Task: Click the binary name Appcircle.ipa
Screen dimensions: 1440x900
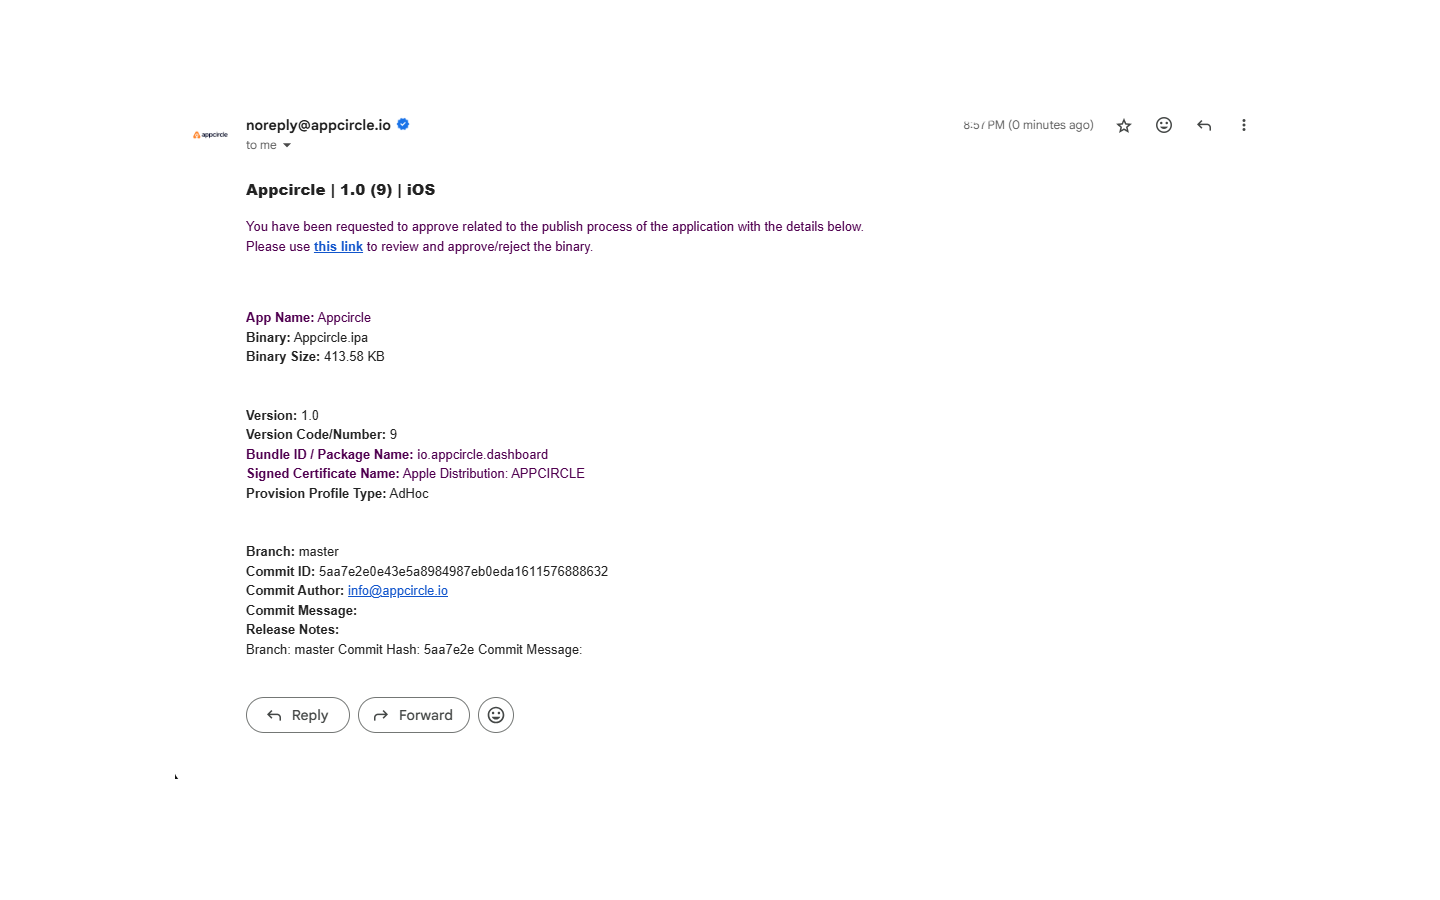Action: point(331,338)
